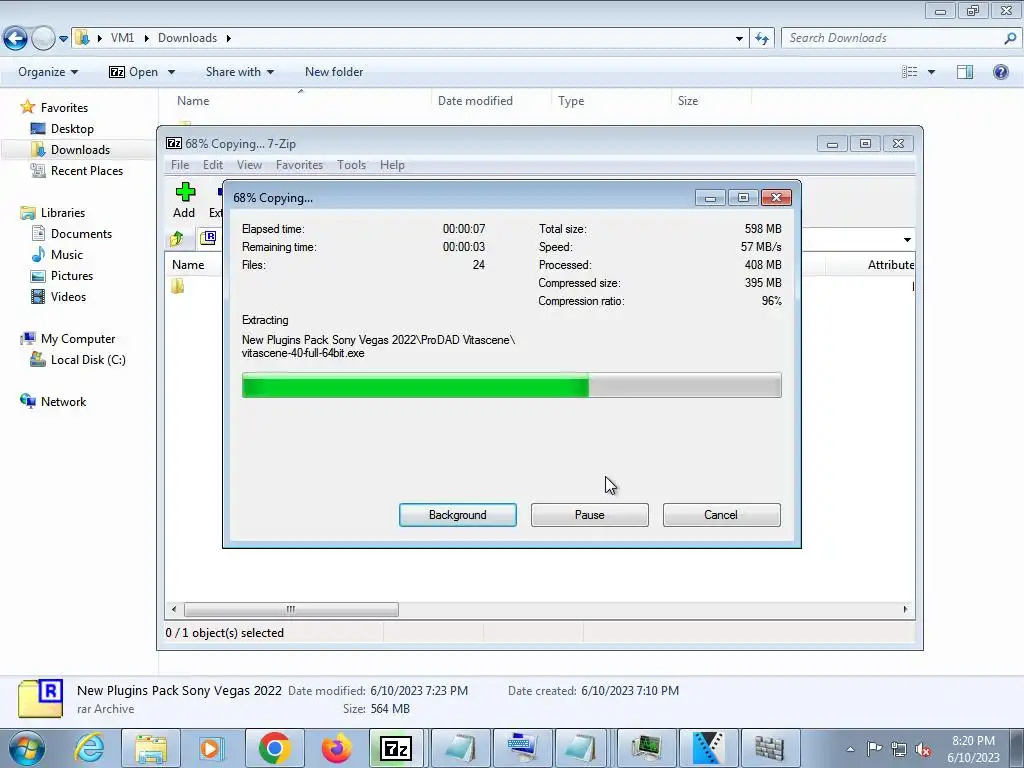Launch Firefox from taskbar
The image size is (1024, 768).
click(x=336, y=748)
